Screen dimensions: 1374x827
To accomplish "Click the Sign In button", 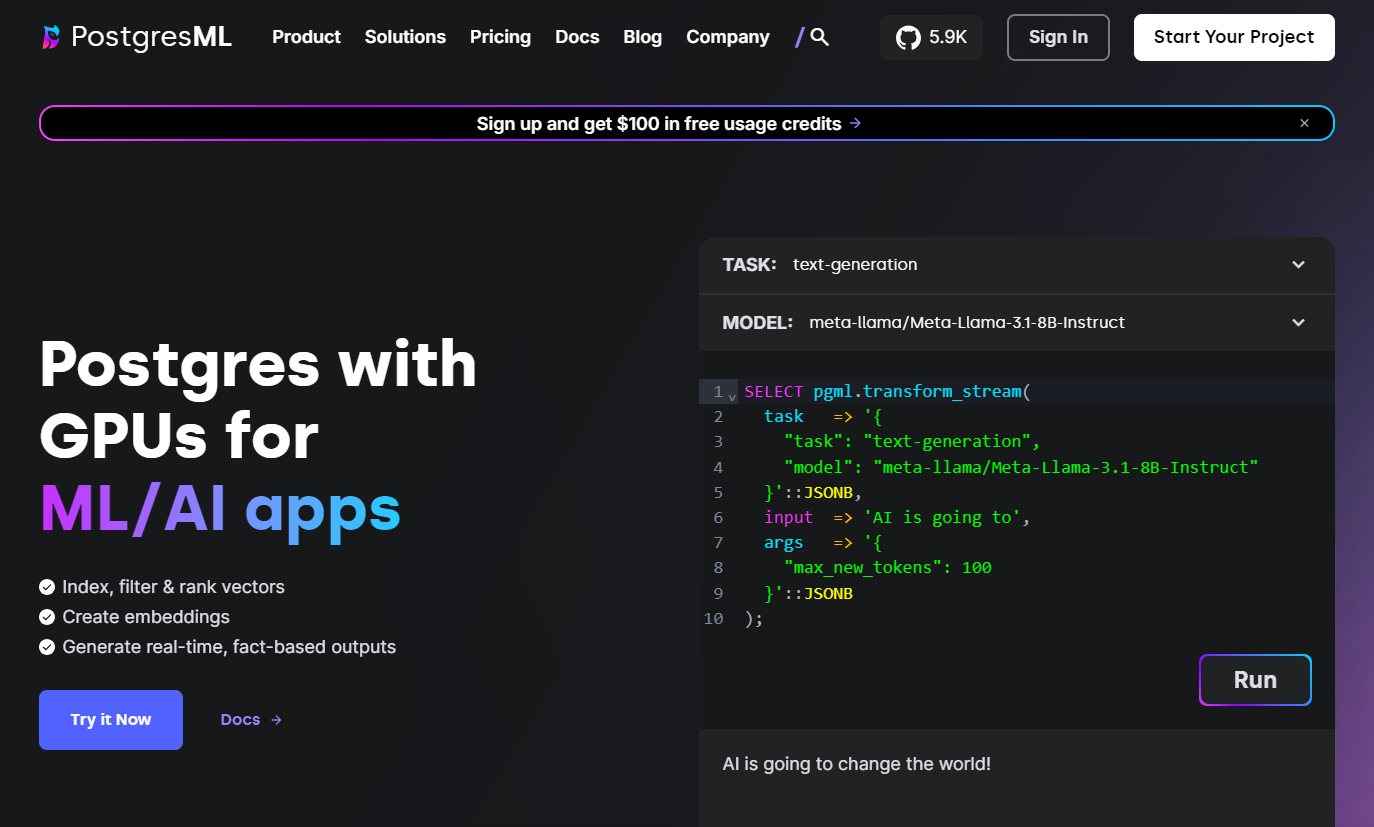I will click(x=1058, y=37).
